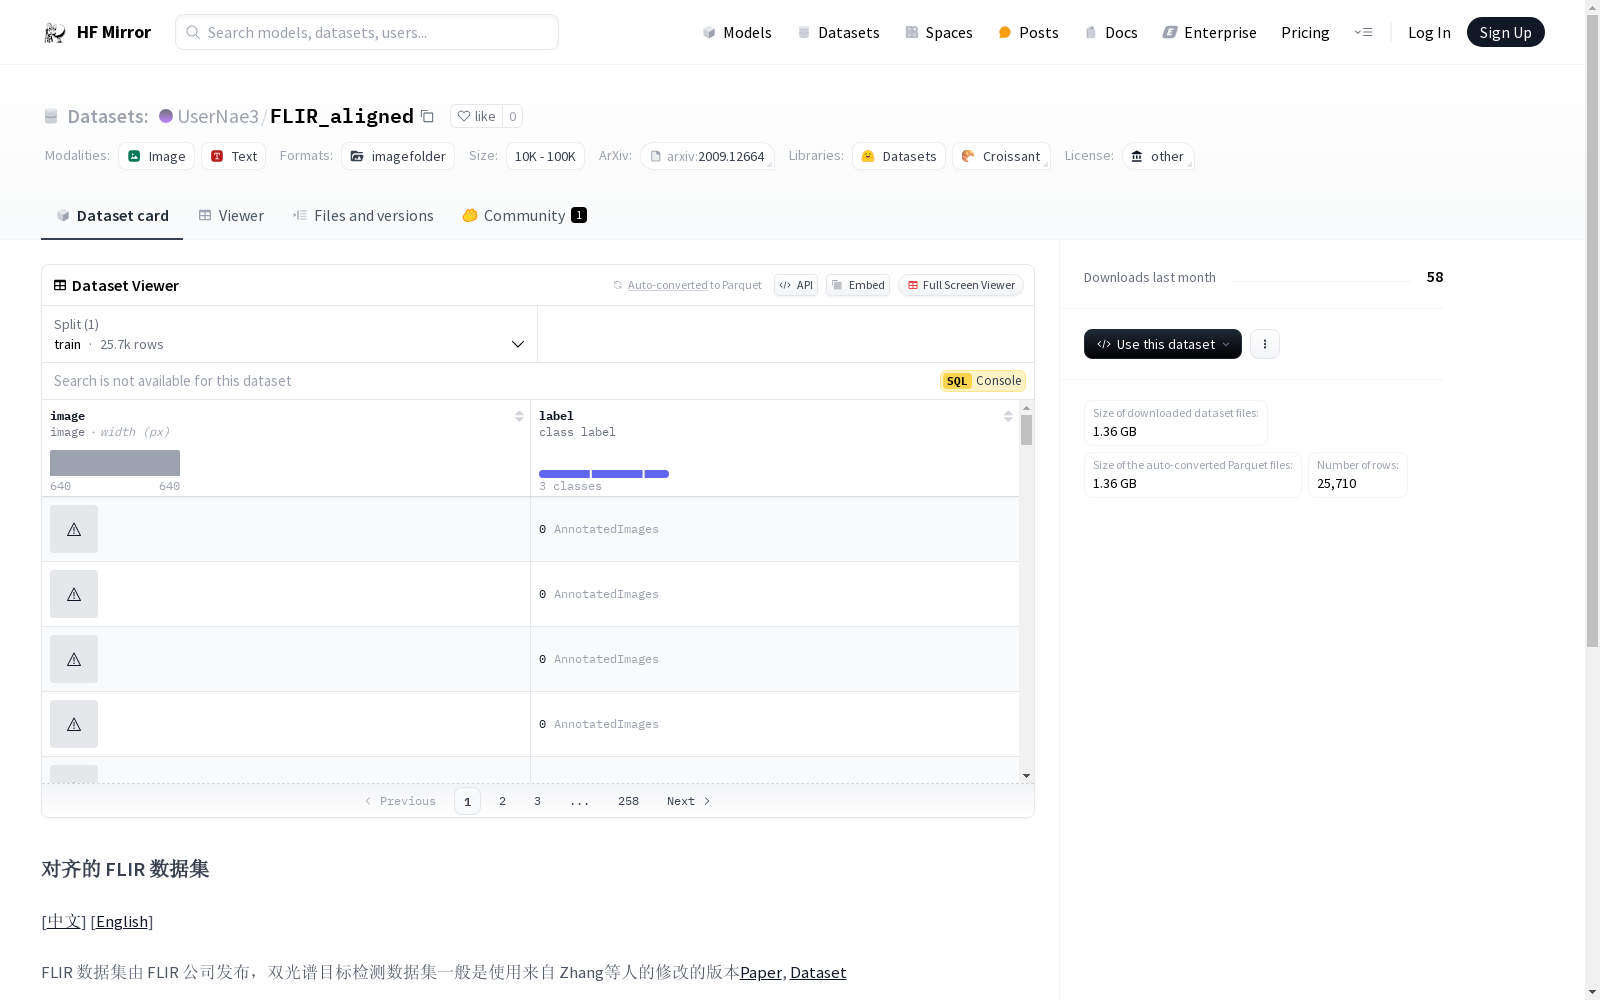Open the [中文] language link
1600x1000 pixels.
tap(64, 921)
